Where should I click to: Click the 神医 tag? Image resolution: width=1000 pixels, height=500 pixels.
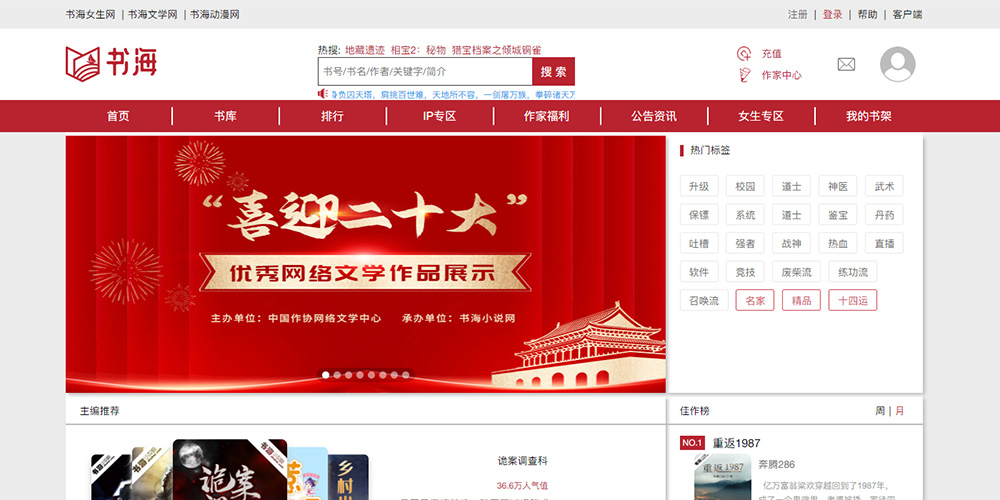[838, 186]
